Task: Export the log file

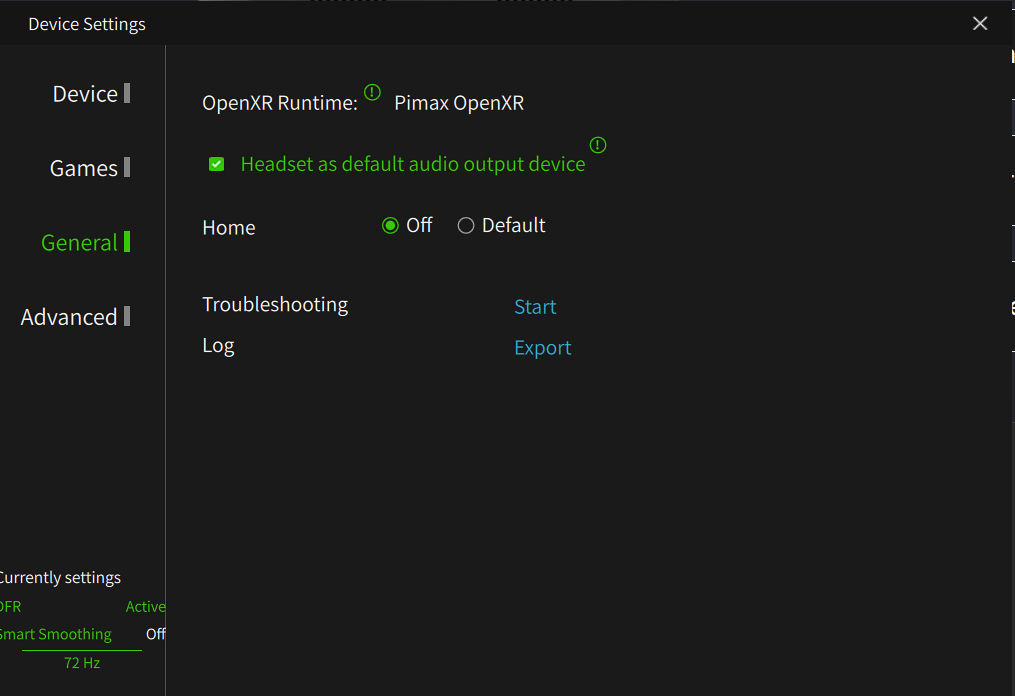Action: [x=543, y=348]
